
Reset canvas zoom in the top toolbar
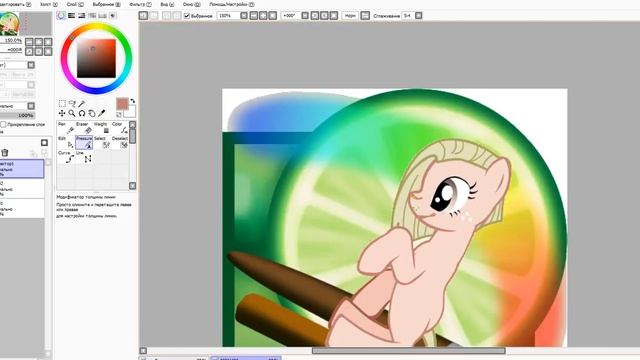(x=273, y=16)
